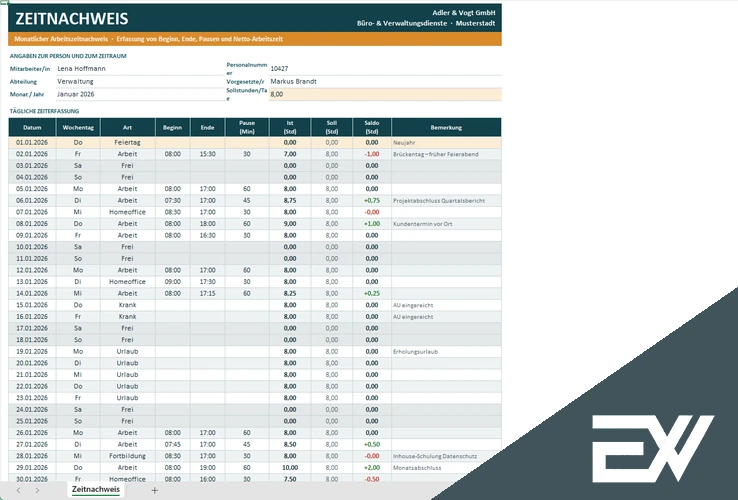Screen dimensions: 738x500
Task: Click the Soll (Std) column header
Action: [332, 128]
